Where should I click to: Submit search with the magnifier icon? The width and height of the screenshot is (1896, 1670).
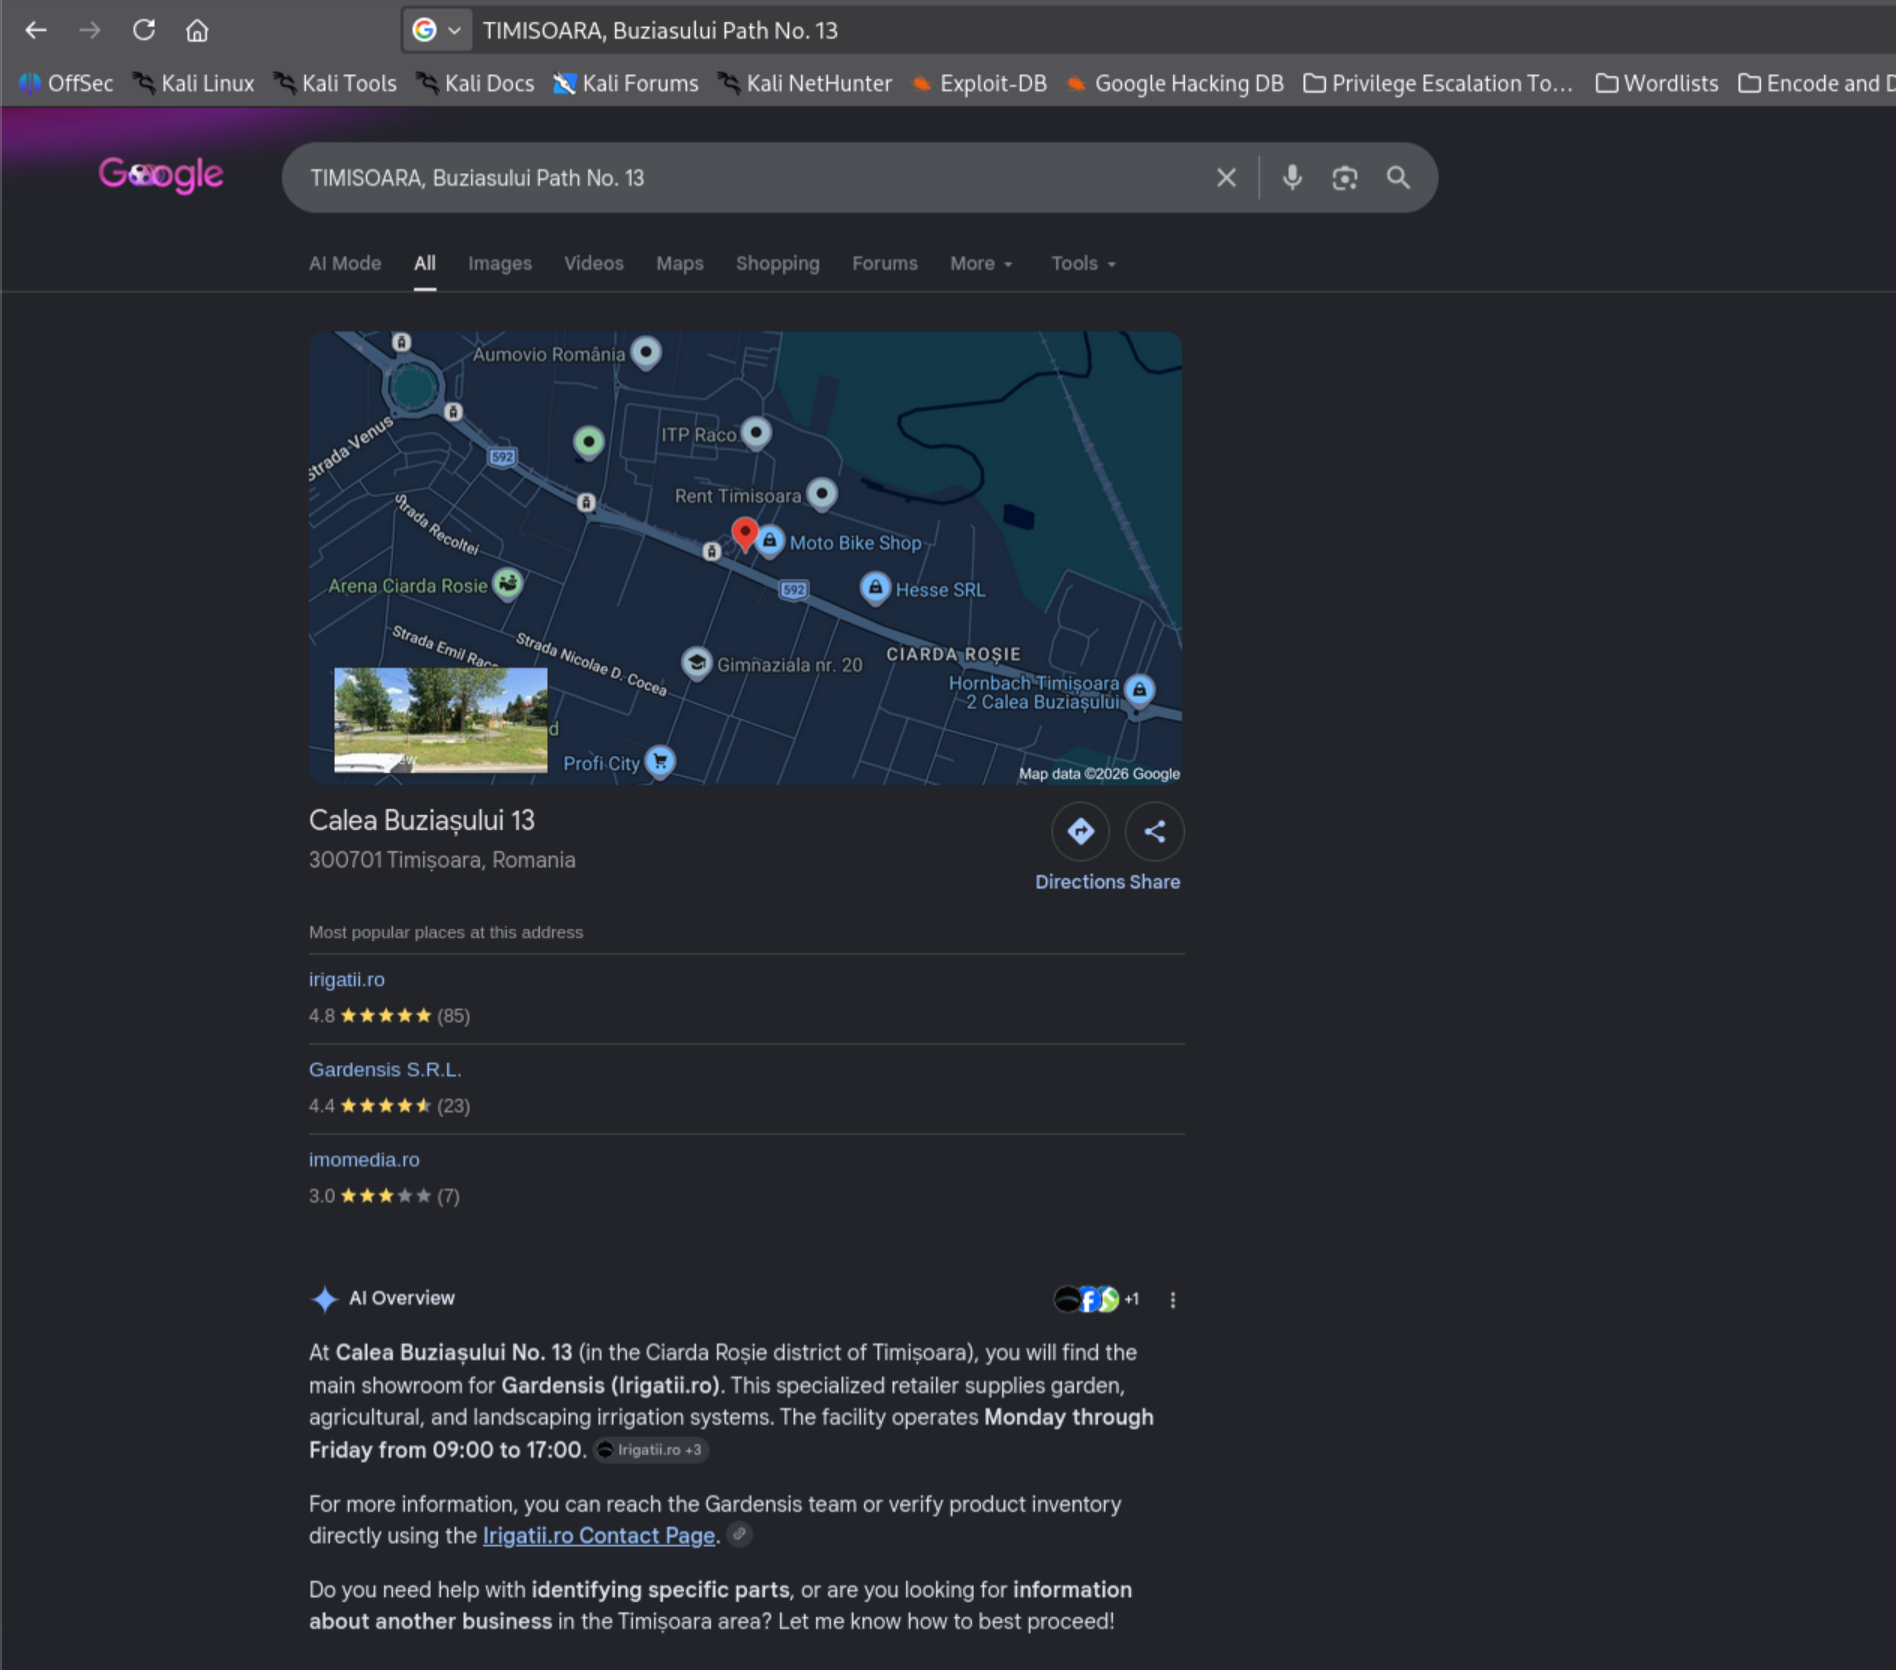pyautogui.click(x=1398, y=178)
